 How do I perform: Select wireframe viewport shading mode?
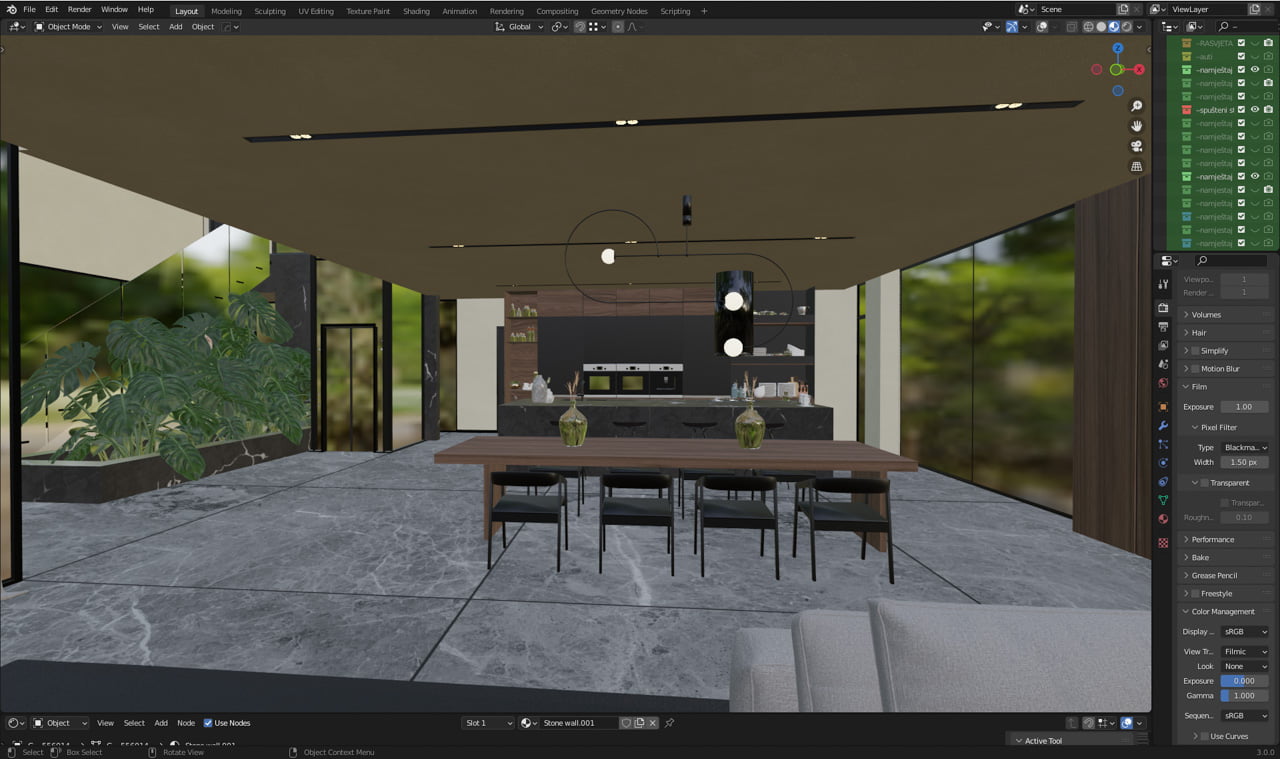click(x=1088, y=27)
